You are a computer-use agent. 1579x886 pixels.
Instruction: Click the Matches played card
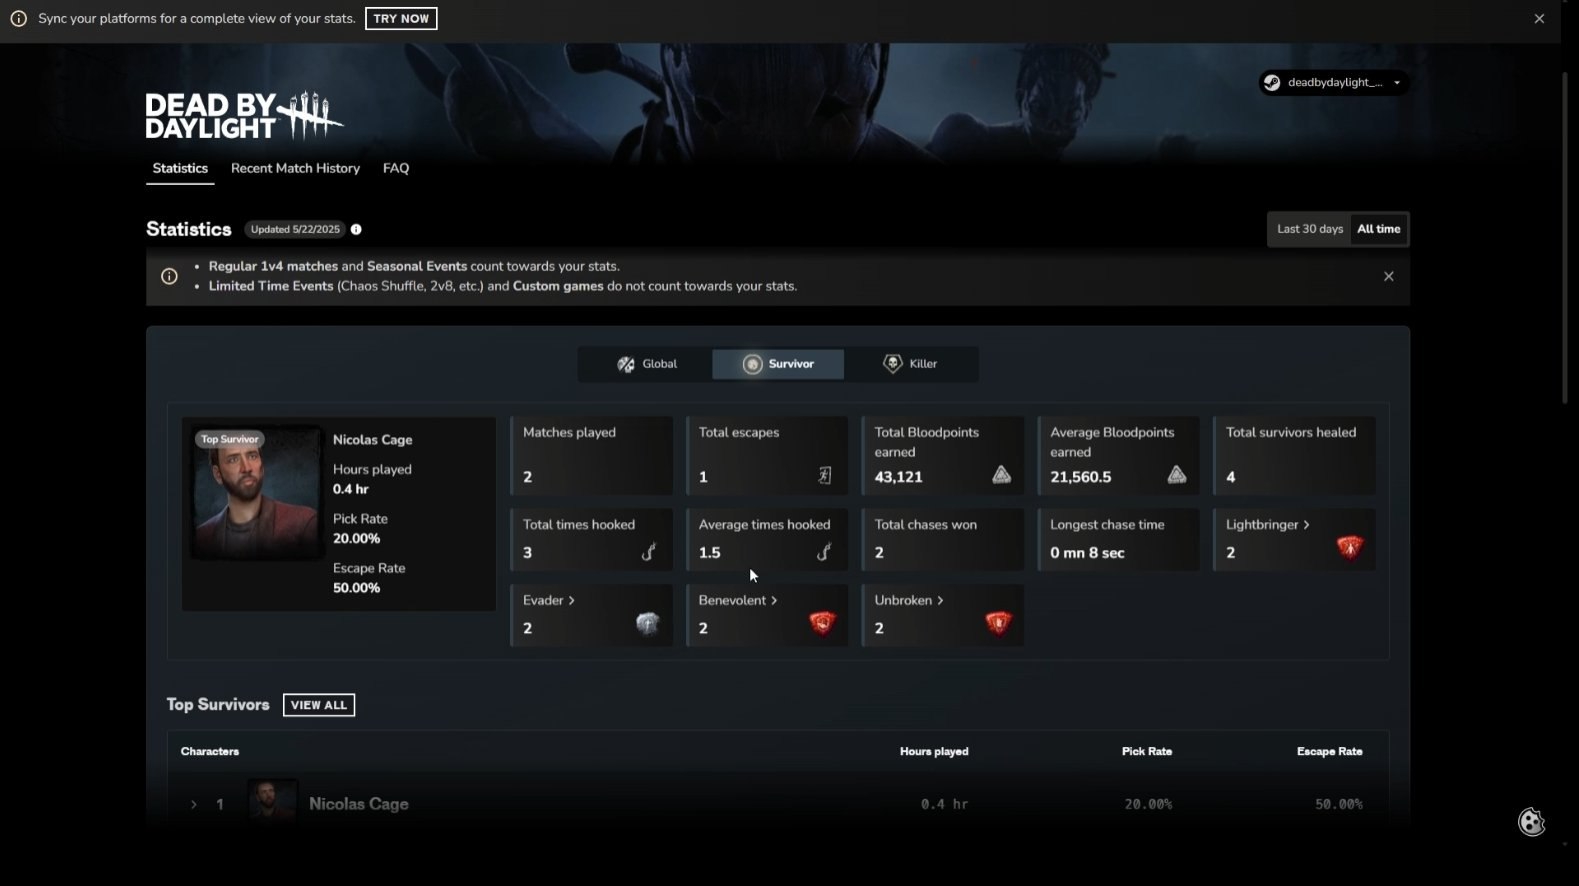pyautogui.click(x=592, y=456)
